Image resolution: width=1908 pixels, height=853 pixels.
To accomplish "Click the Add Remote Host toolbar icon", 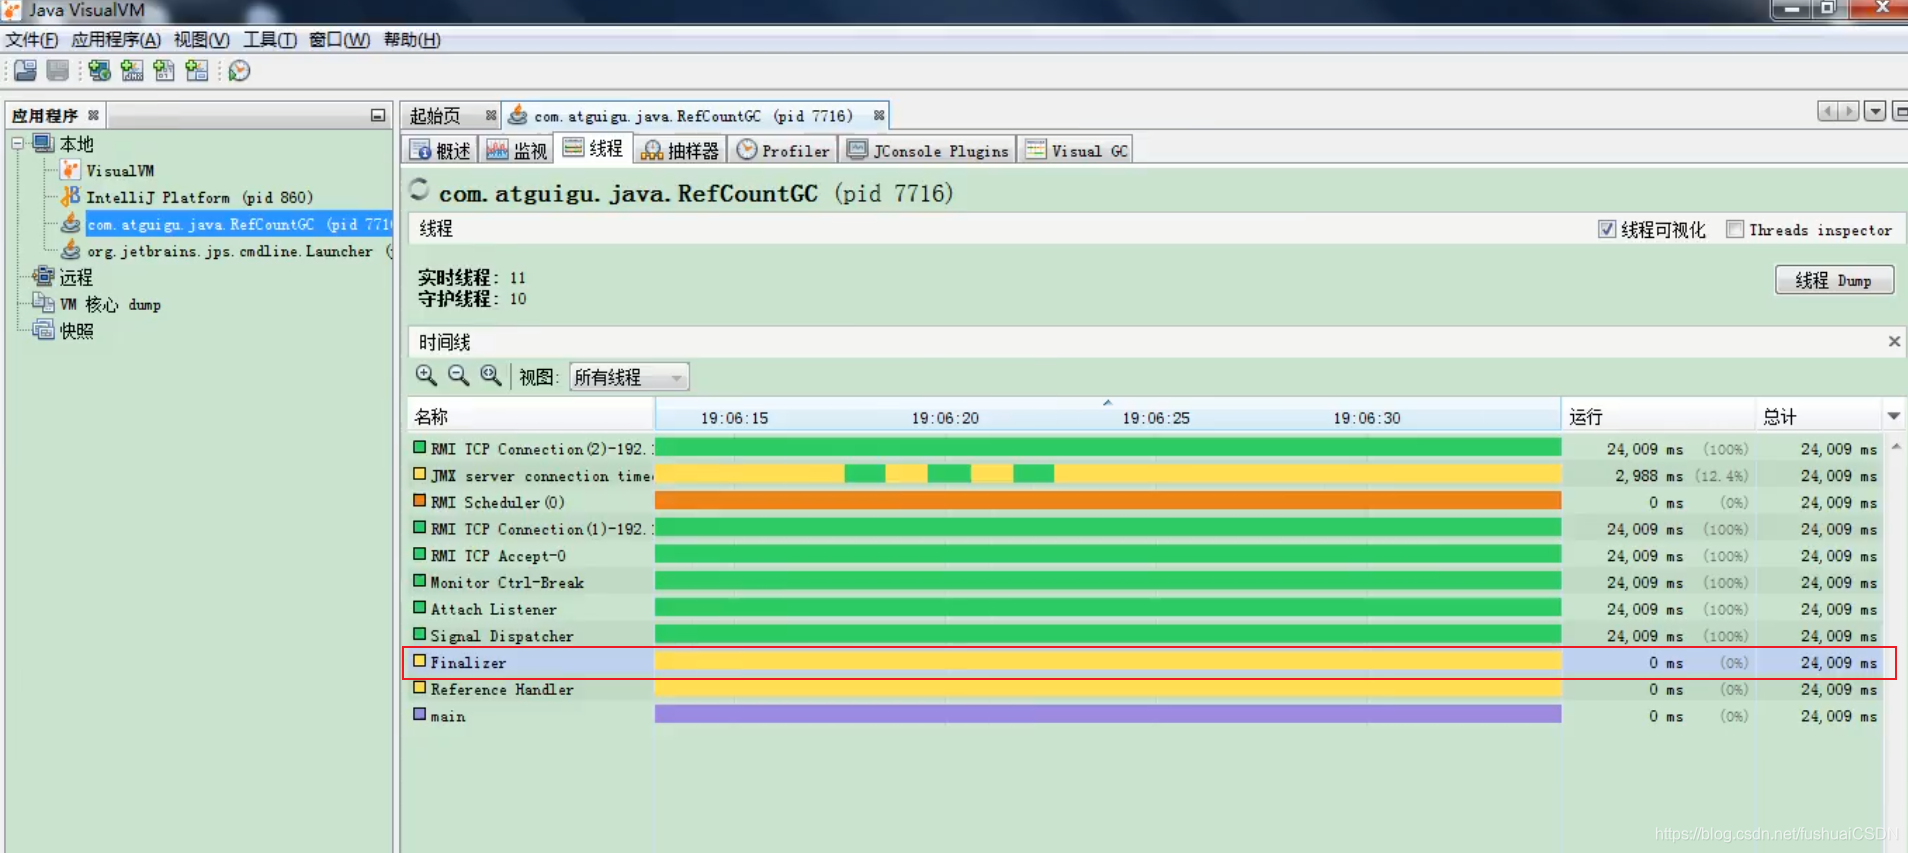I will (99, 71).
